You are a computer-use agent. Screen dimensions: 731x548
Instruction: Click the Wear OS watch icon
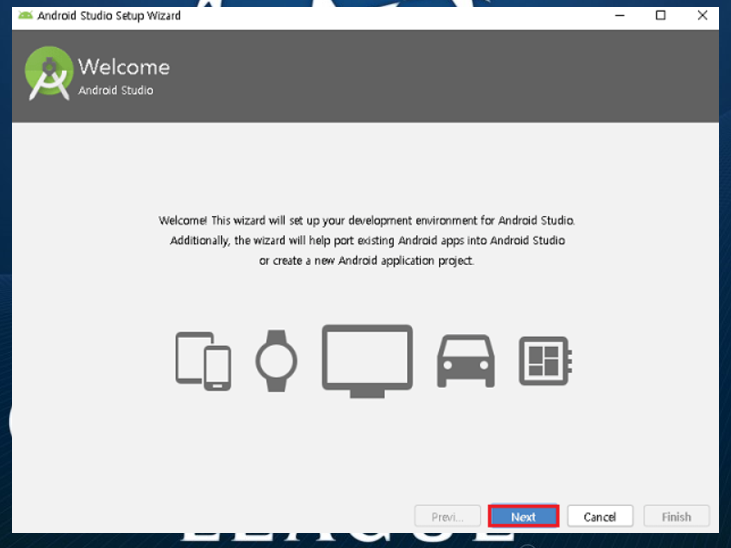(x=276, y=361)
